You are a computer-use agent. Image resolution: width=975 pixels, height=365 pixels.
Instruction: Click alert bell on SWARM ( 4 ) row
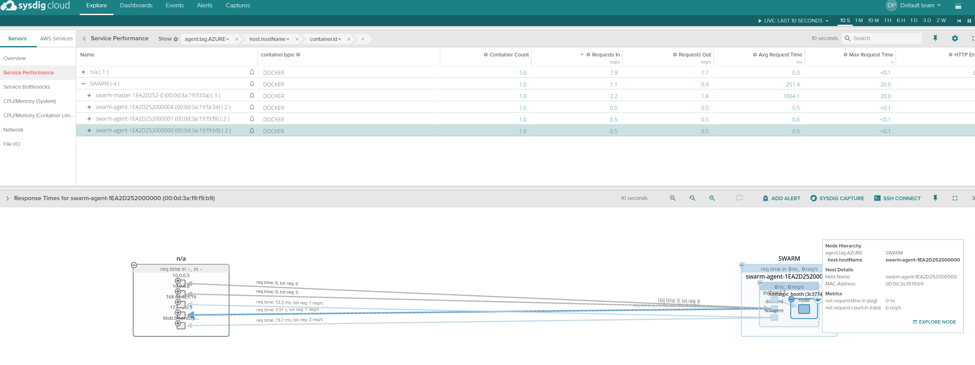click(x=252, y=84)
